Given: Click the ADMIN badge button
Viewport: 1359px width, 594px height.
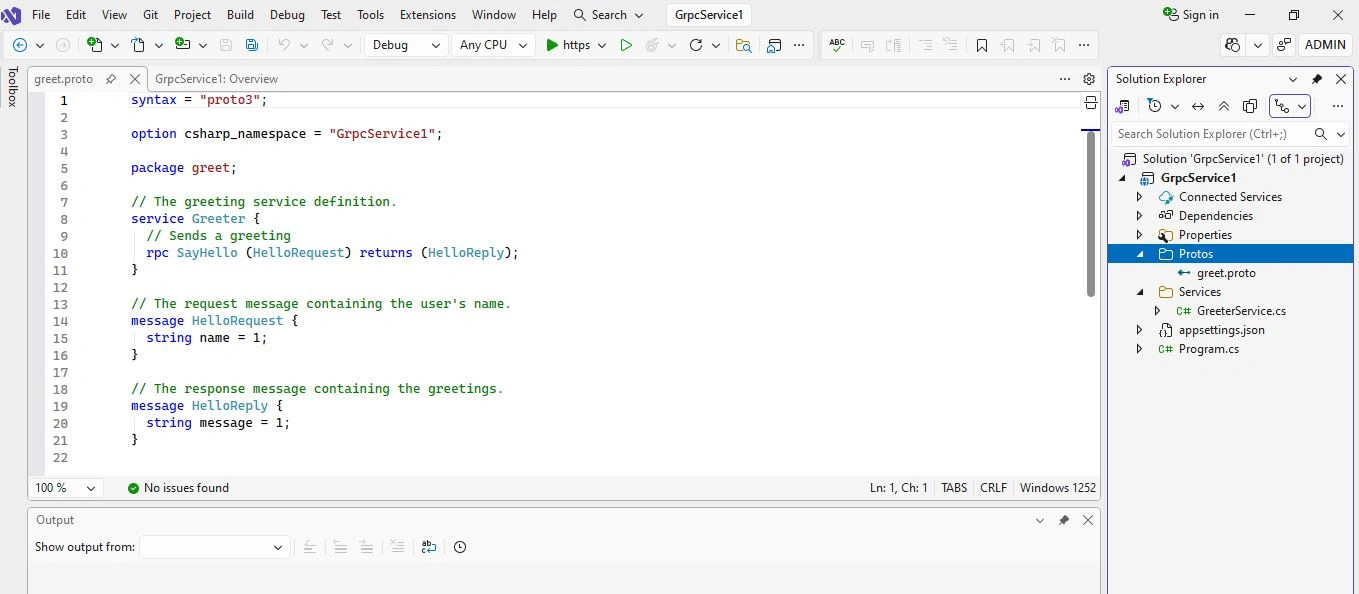Looking at the screenshot, I should click(1326, 45).
